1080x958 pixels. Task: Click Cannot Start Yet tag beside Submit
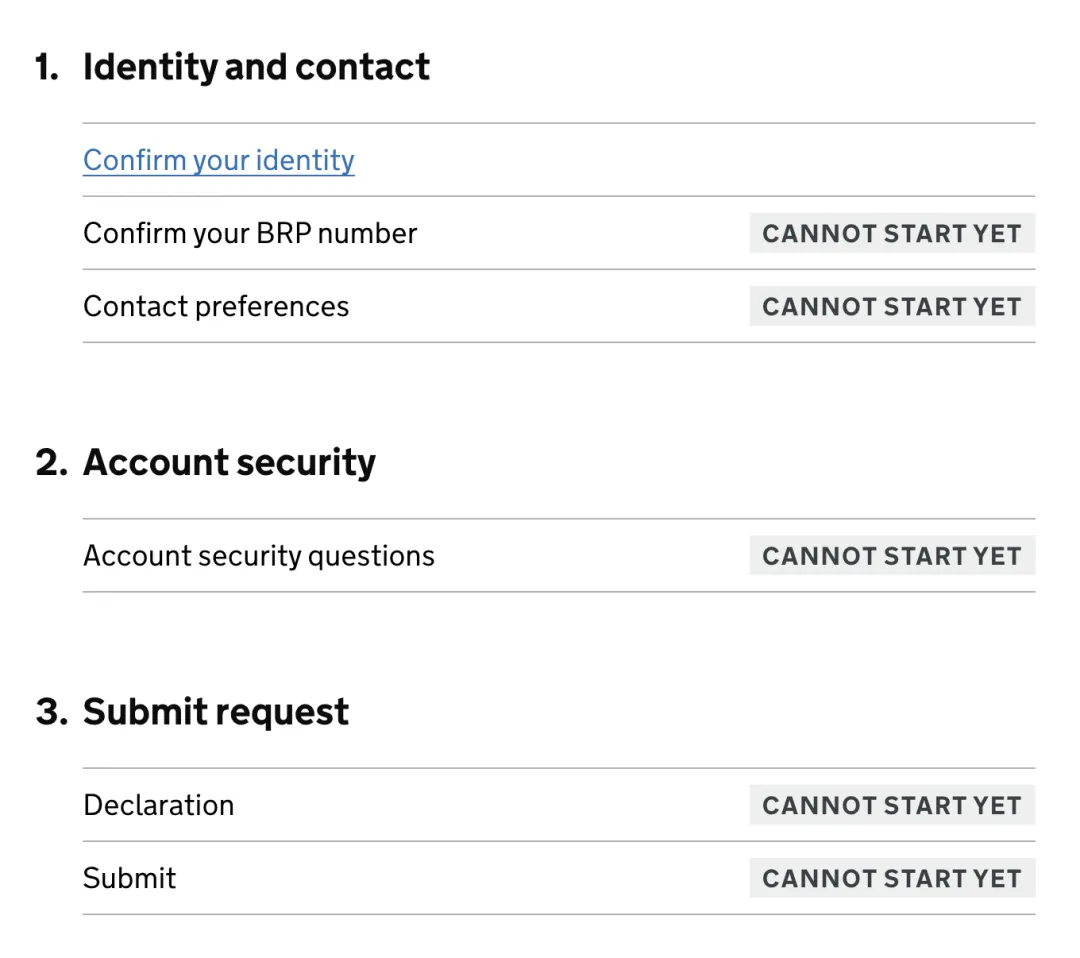coord(891,878)
